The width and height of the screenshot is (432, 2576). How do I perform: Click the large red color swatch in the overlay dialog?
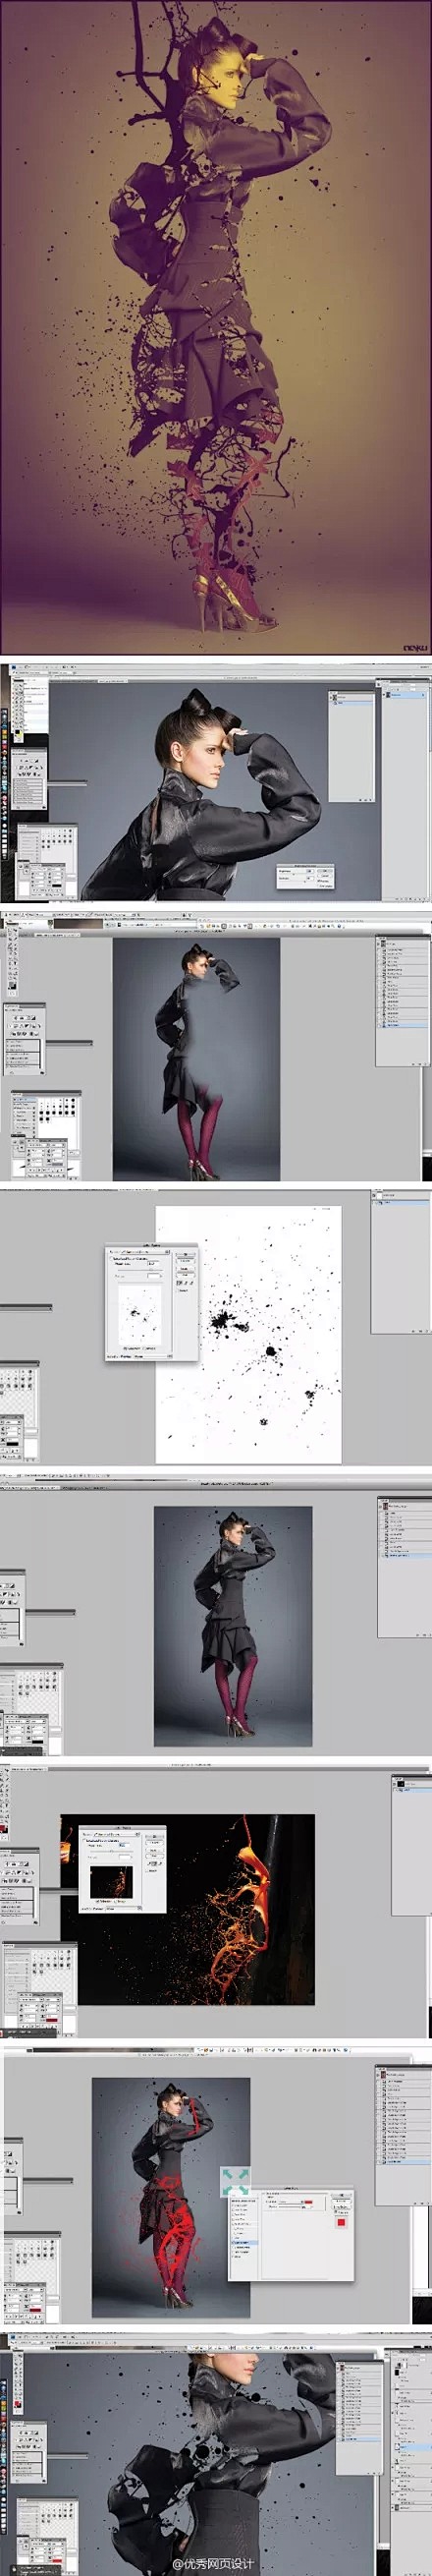pos(342,2221)
